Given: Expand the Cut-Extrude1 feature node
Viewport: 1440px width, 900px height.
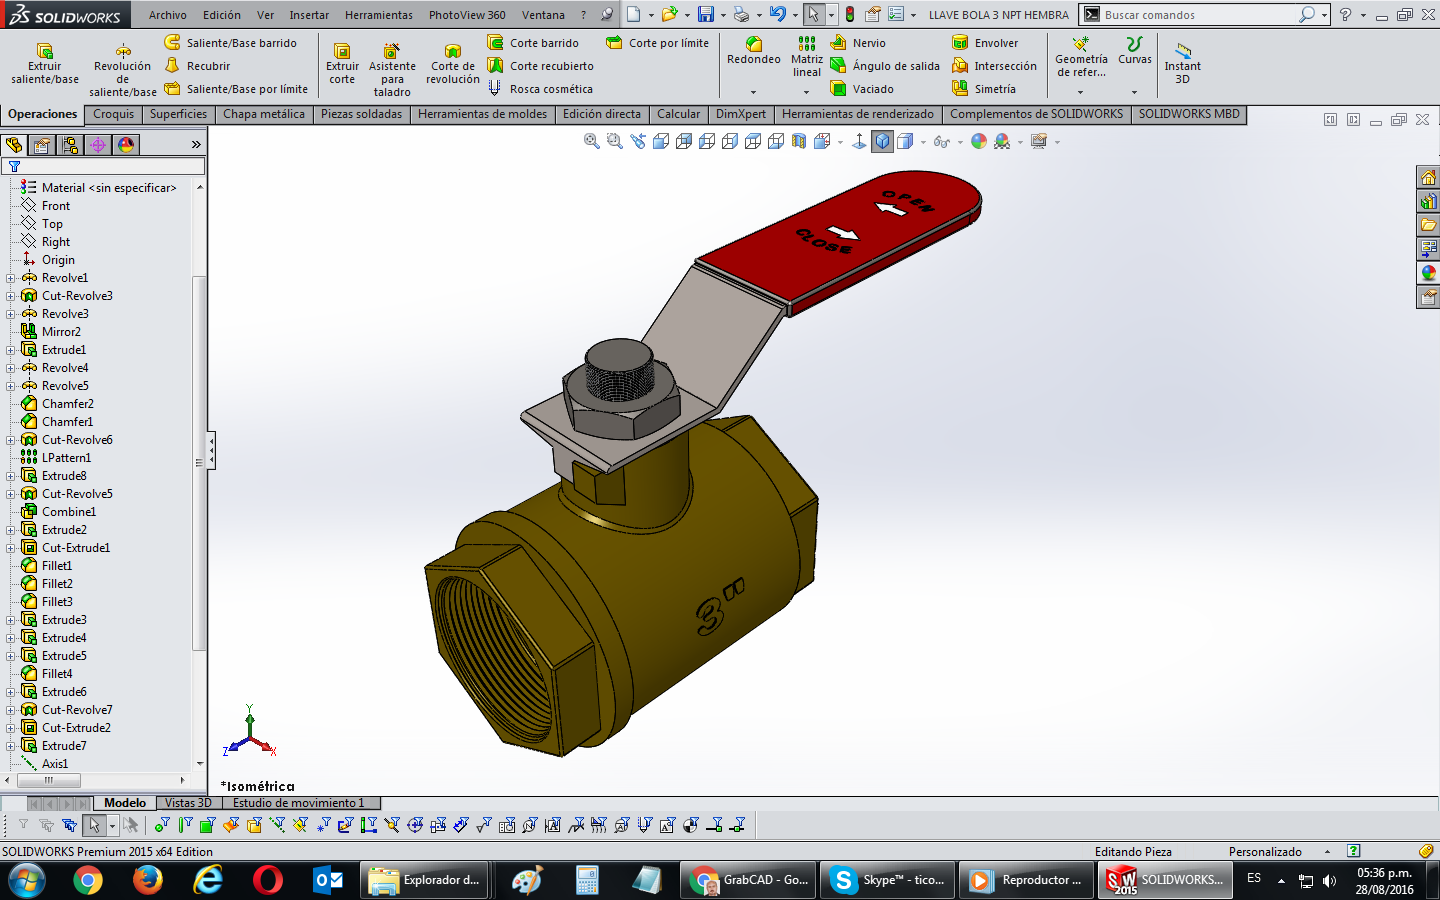Looking at the screenshot, I should pos(11,548).
